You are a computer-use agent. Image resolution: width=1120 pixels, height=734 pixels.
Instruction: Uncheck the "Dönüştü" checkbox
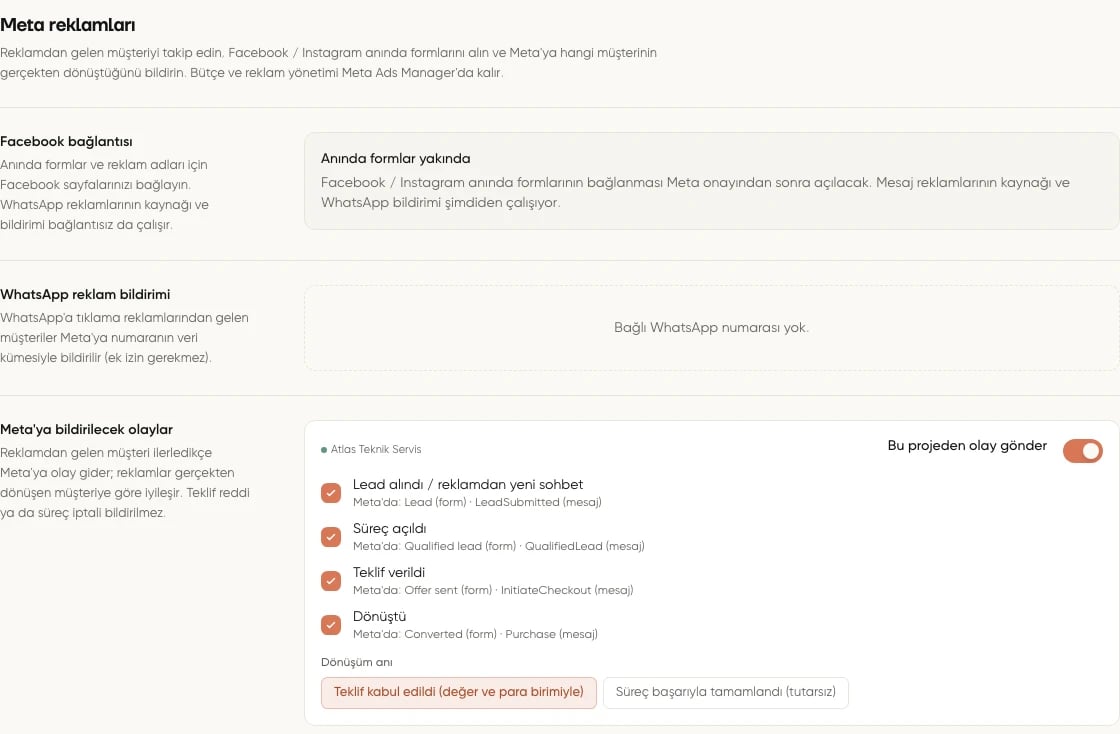331,625
